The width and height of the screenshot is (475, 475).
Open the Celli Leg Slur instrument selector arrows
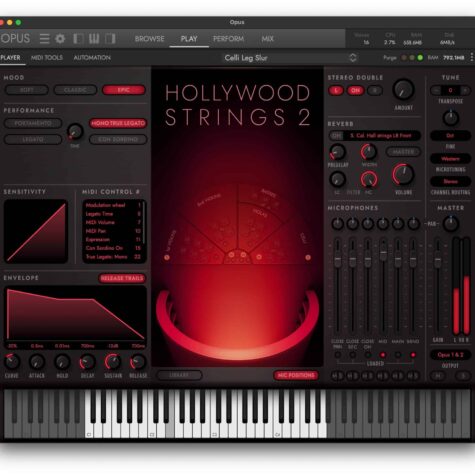pos(353,58)
